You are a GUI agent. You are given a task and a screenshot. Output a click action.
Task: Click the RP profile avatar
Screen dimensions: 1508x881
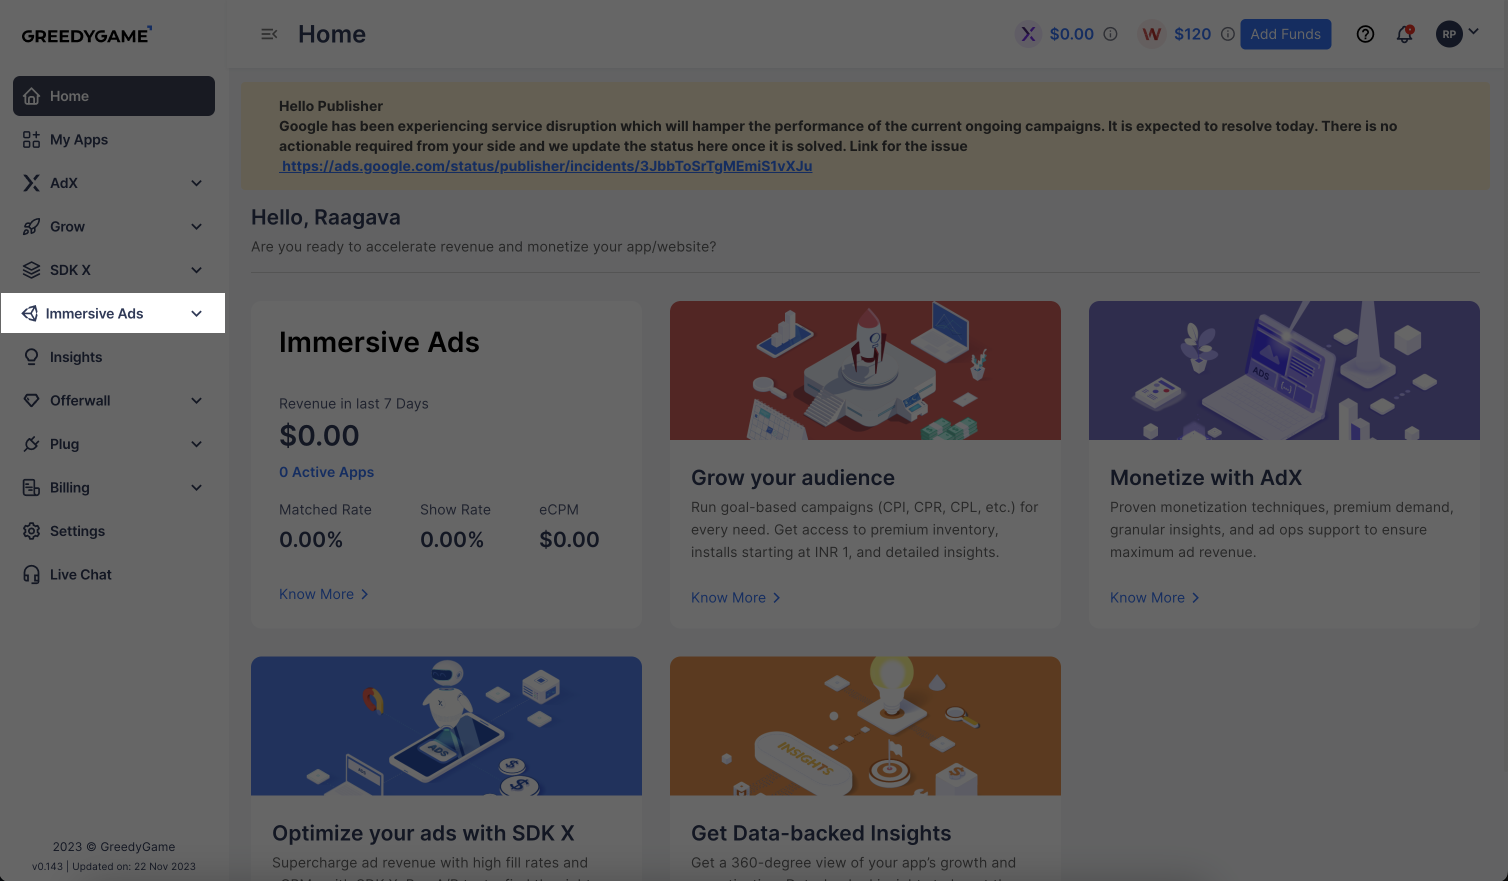1449,34
